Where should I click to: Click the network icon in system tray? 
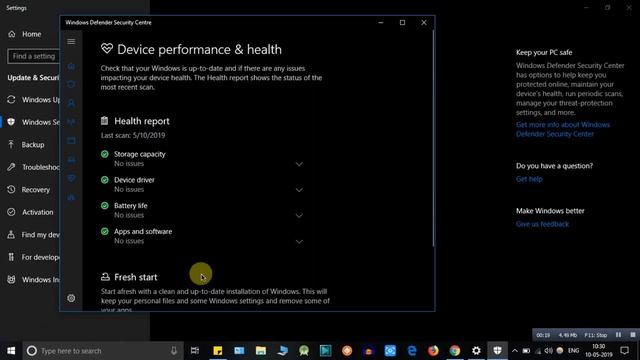[x=538, y=351]
